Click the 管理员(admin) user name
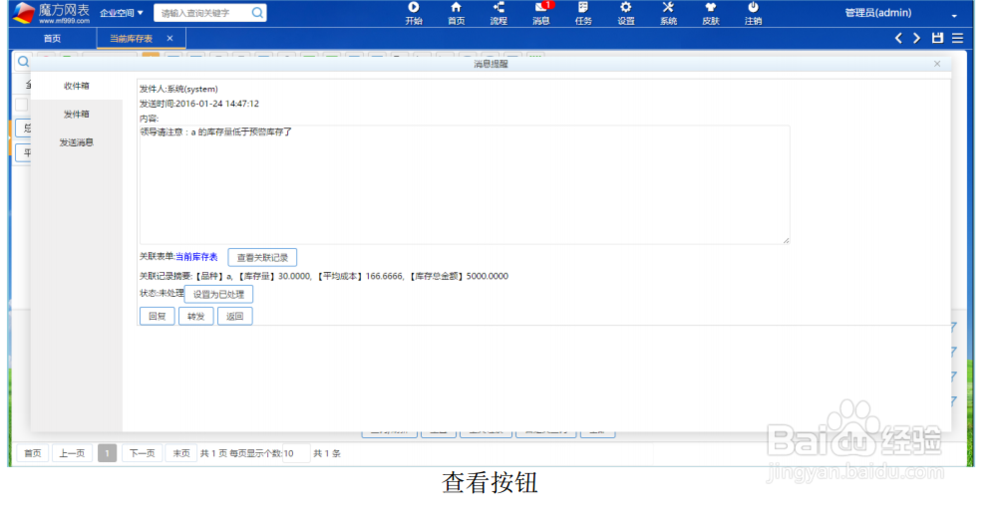This screenshot has width=1000, height=506. click(878, 13)
